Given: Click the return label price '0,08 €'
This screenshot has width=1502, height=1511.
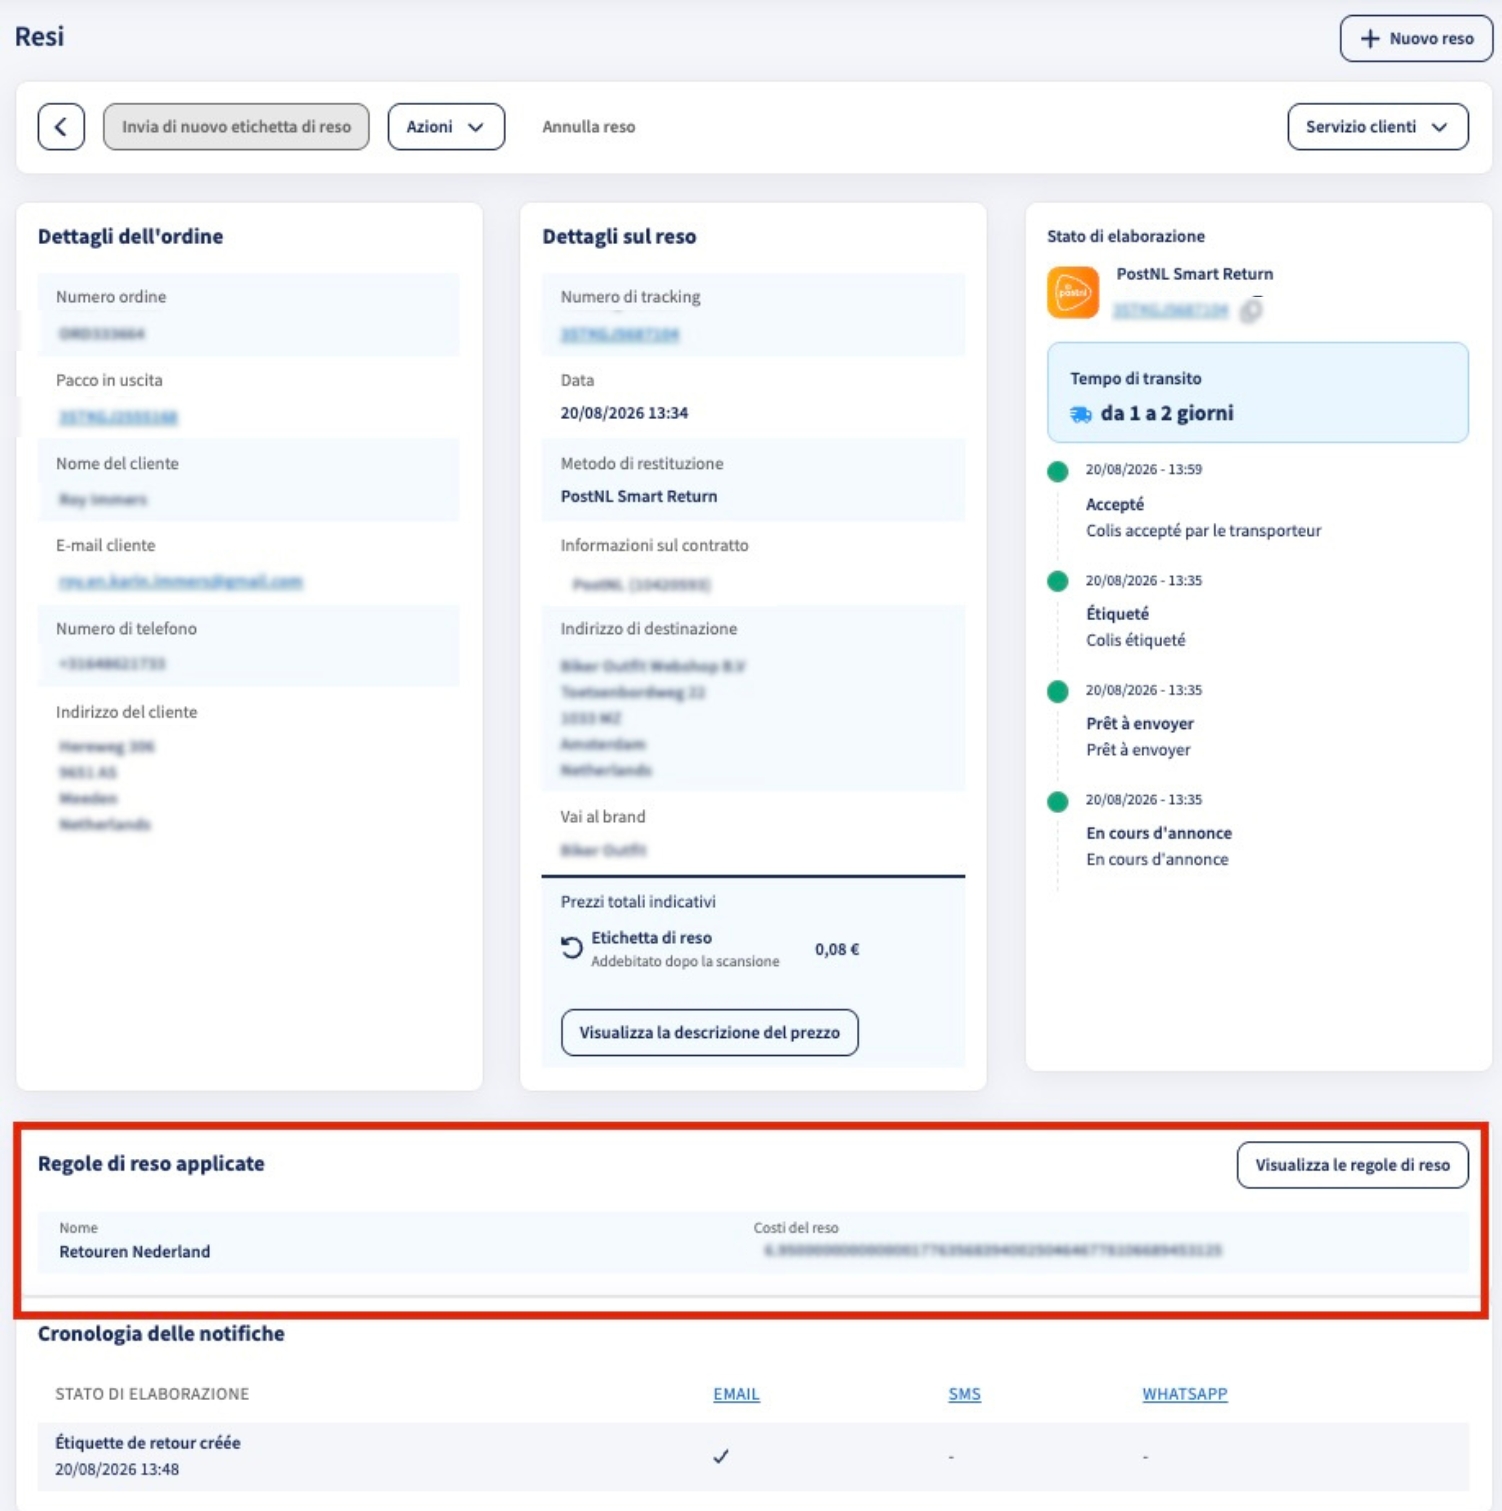Looking at the screenshot, I should pyautogui.click(x=837, y=949).
